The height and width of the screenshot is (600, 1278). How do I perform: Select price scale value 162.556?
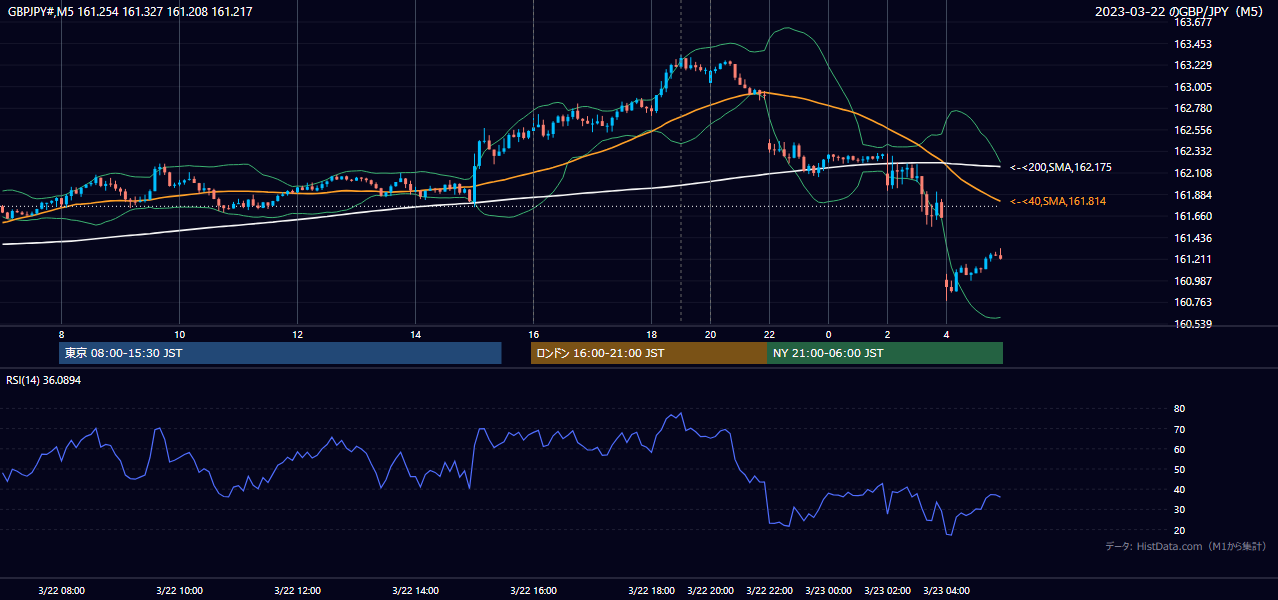pyautogui.click(x=1192, y=130)
